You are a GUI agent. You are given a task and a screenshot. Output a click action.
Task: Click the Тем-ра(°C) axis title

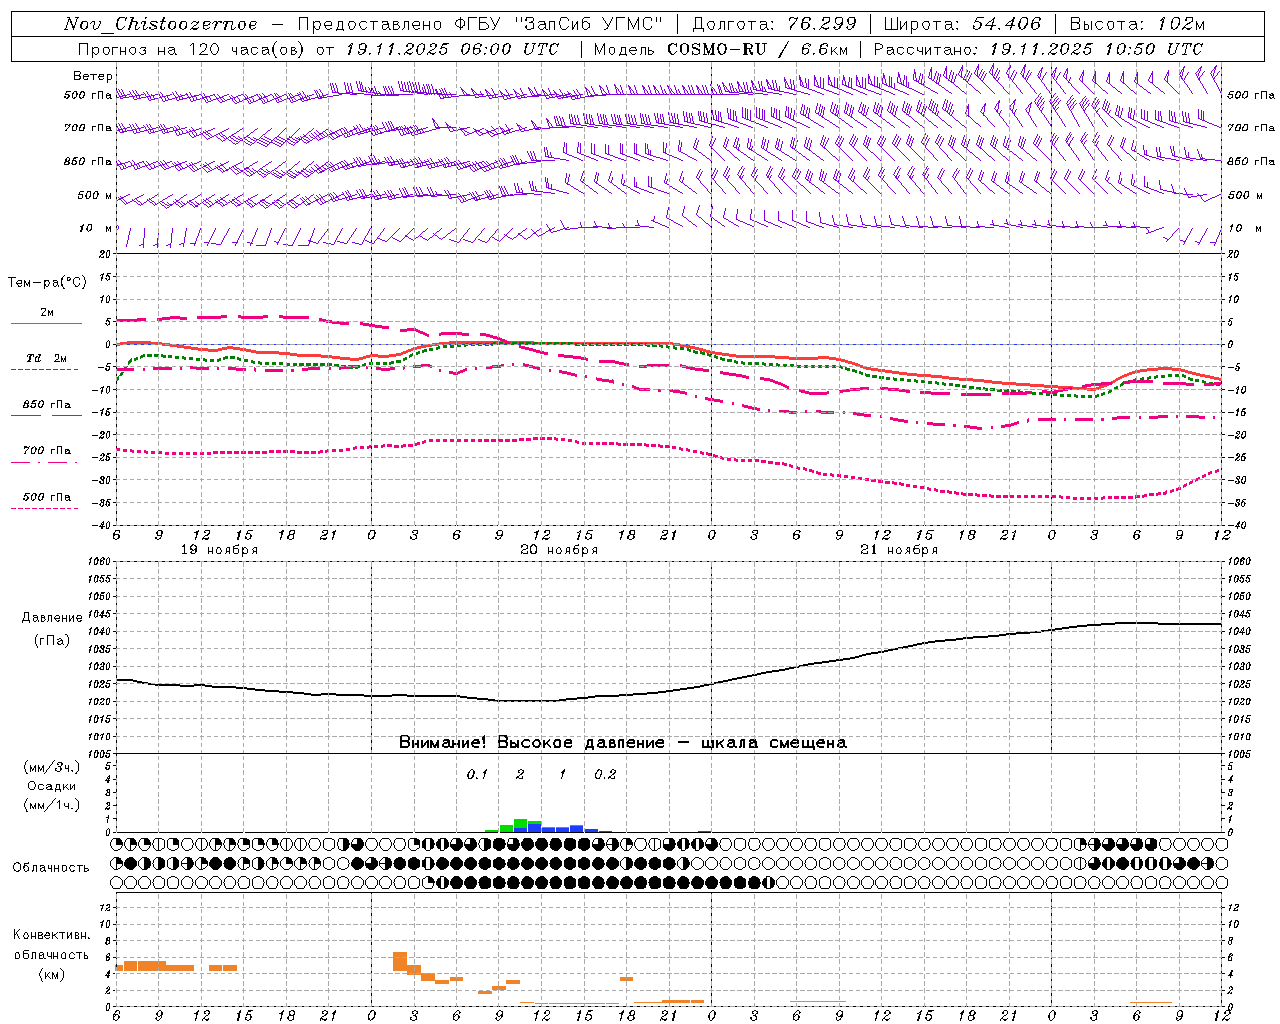(x=47, y=283)
